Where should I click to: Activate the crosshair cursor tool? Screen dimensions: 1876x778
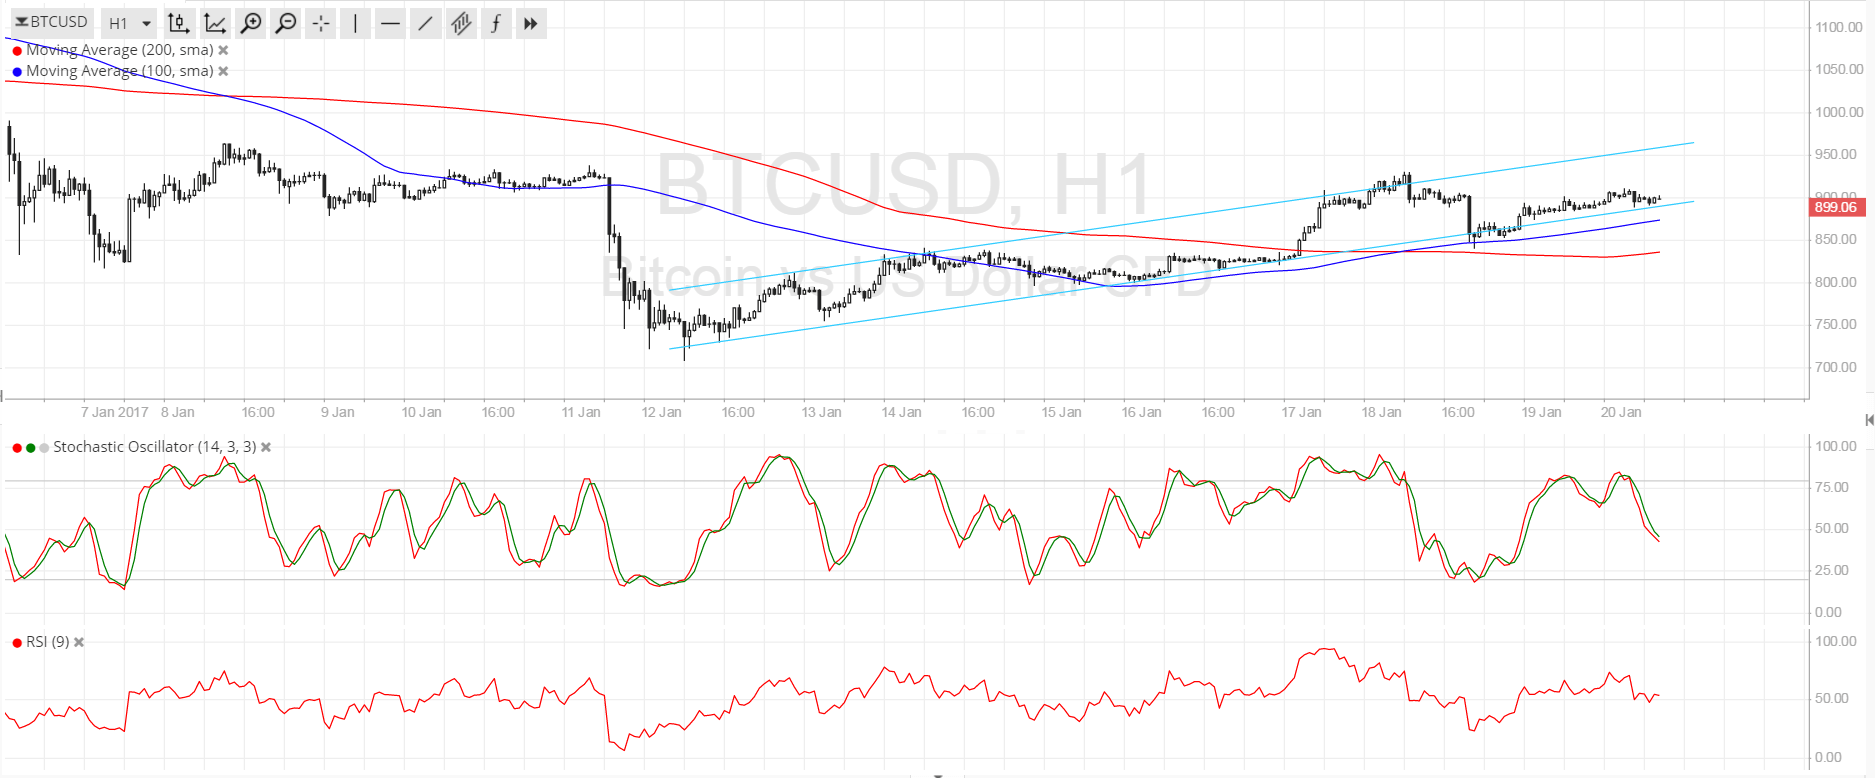321,23
